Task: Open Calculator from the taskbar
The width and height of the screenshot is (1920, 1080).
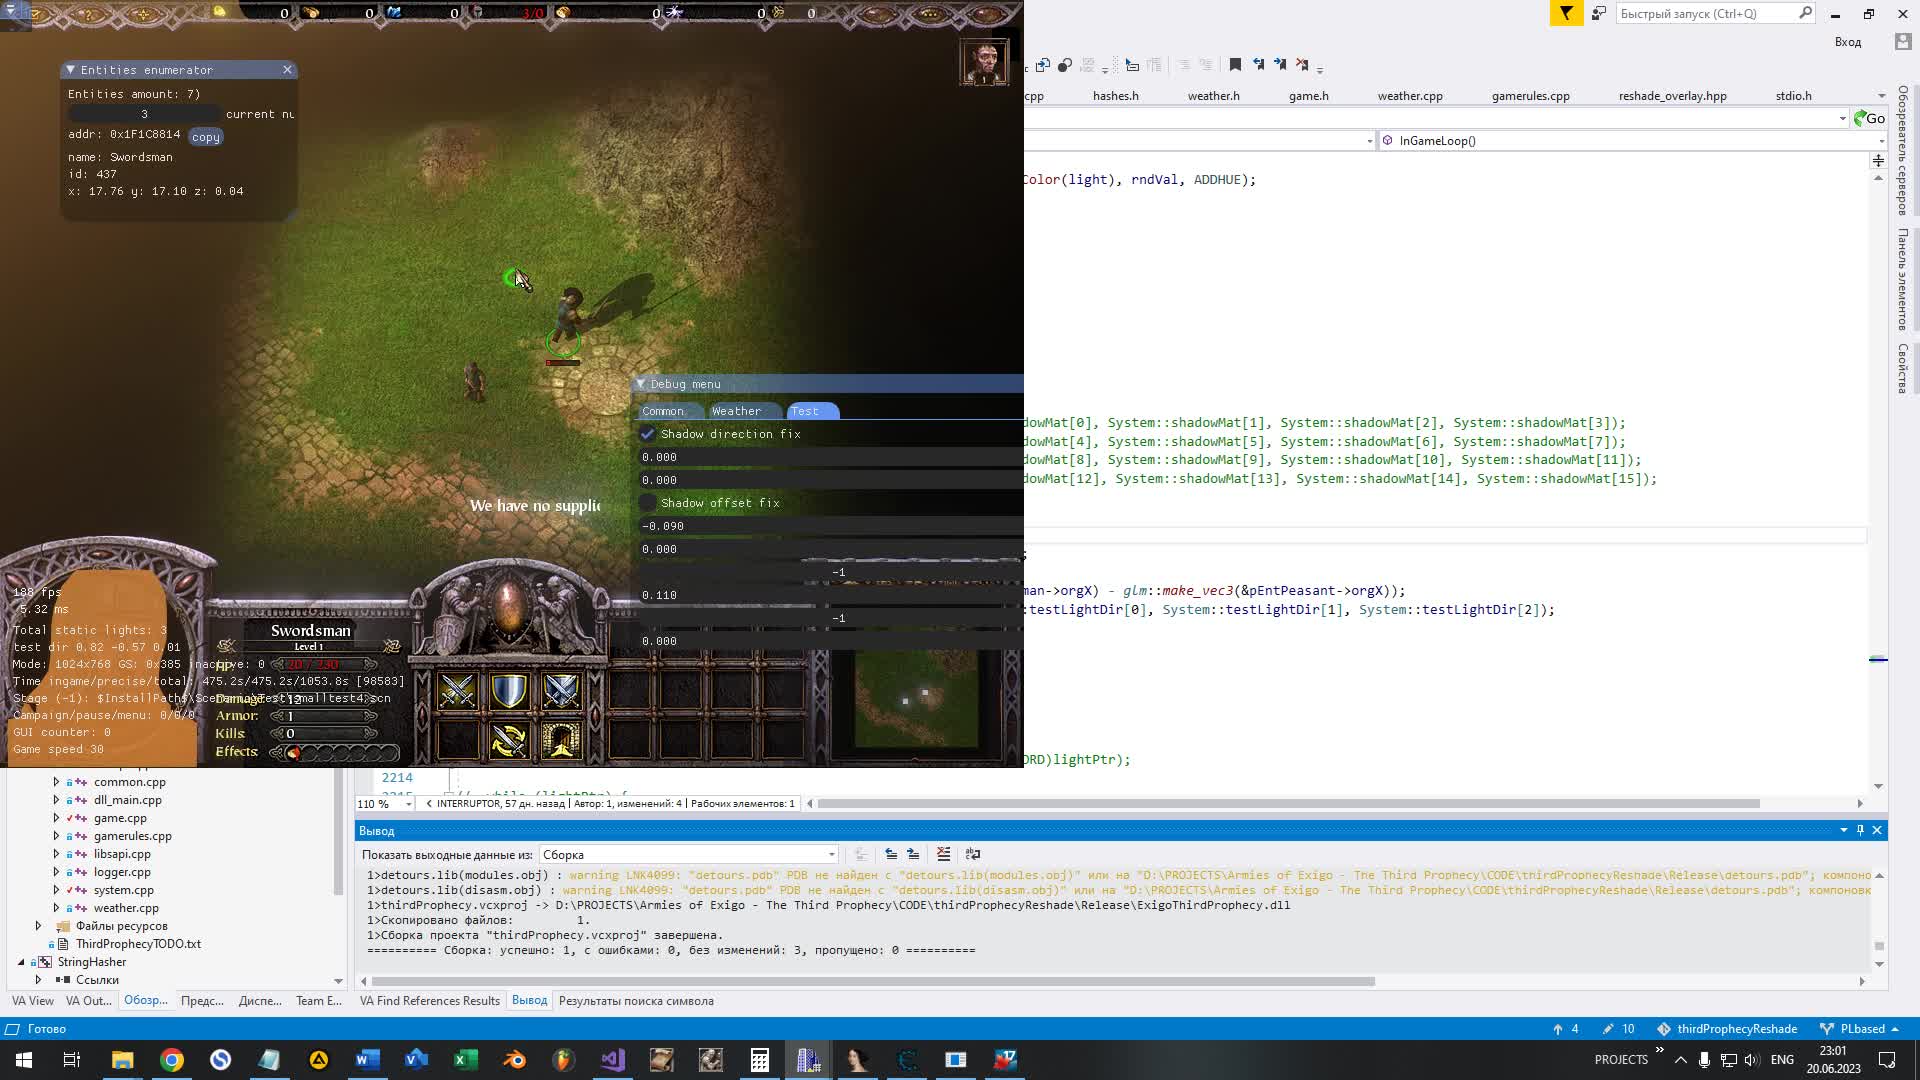Action: pos(760,1060)
